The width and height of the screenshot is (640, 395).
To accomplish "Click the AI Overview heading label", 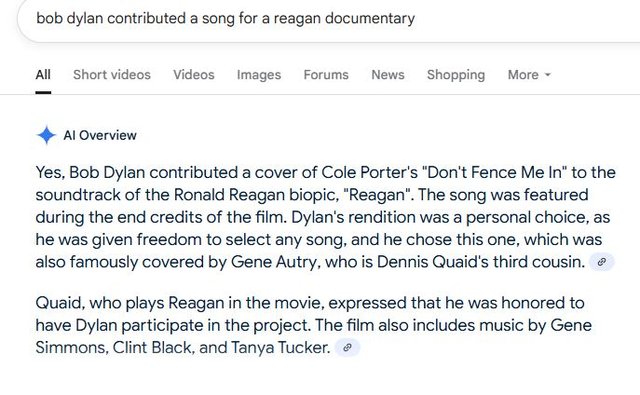I will pos(100,135).
